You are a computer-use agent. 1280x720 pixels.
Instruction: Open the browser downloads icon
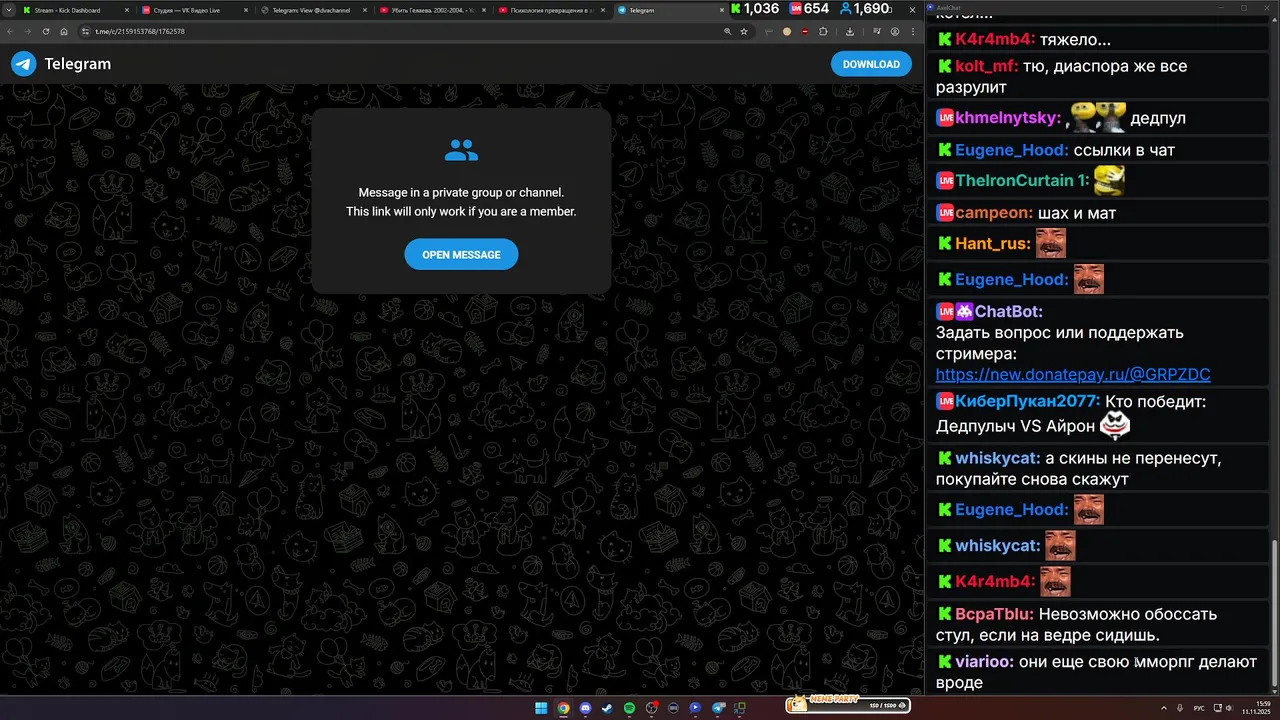(850, 31)
